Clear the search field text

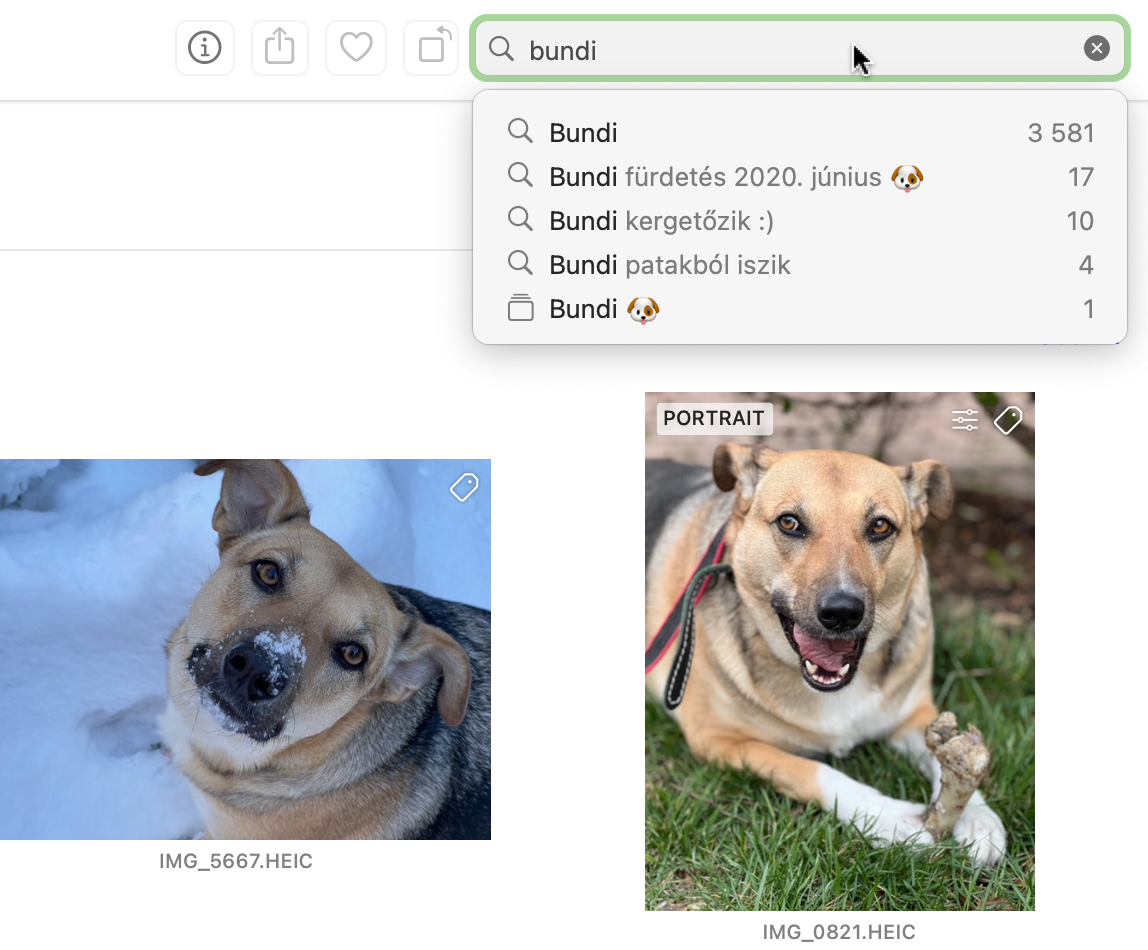click(1096, 48)
